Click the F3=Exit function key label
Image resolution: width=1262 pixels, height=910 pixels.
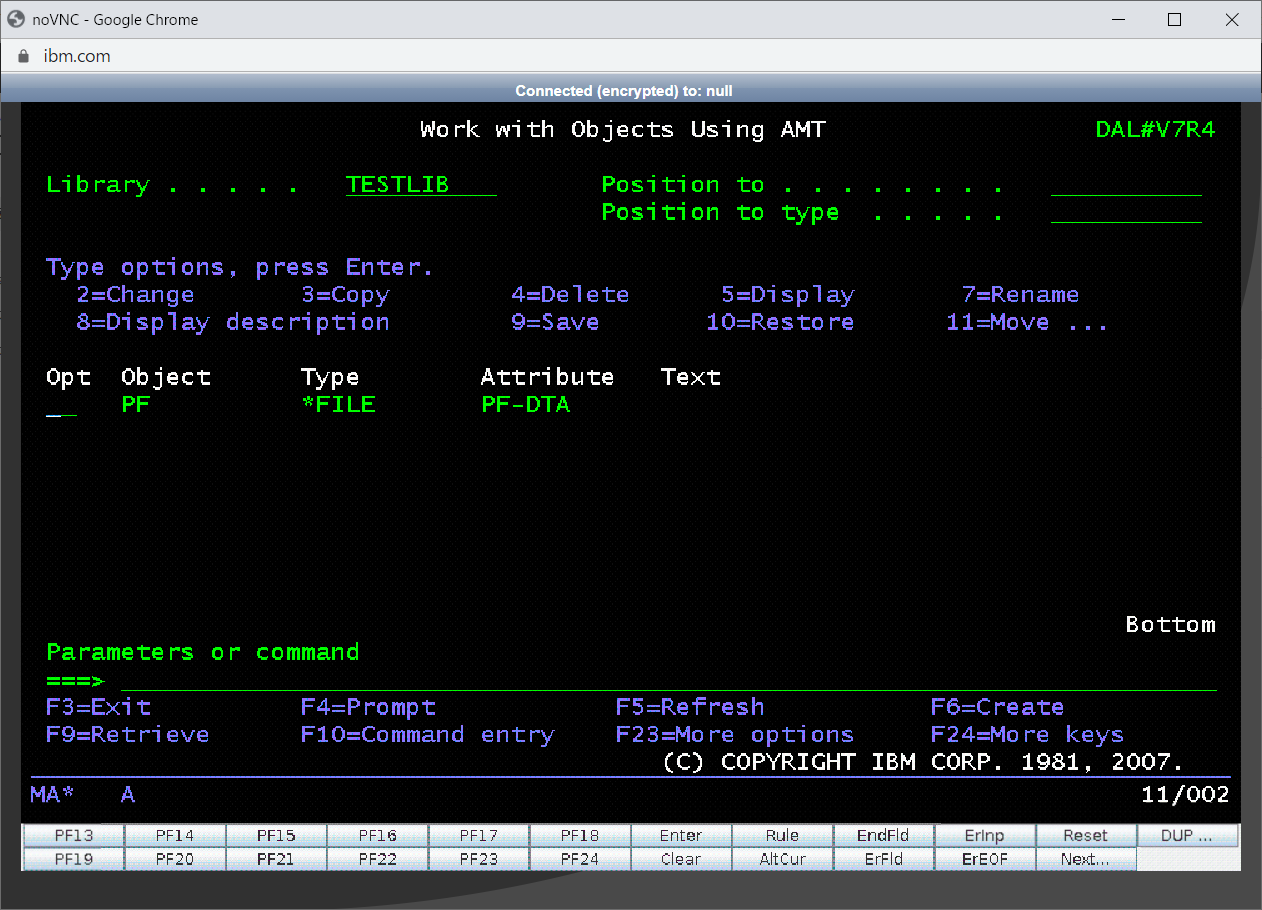(98, 707)
